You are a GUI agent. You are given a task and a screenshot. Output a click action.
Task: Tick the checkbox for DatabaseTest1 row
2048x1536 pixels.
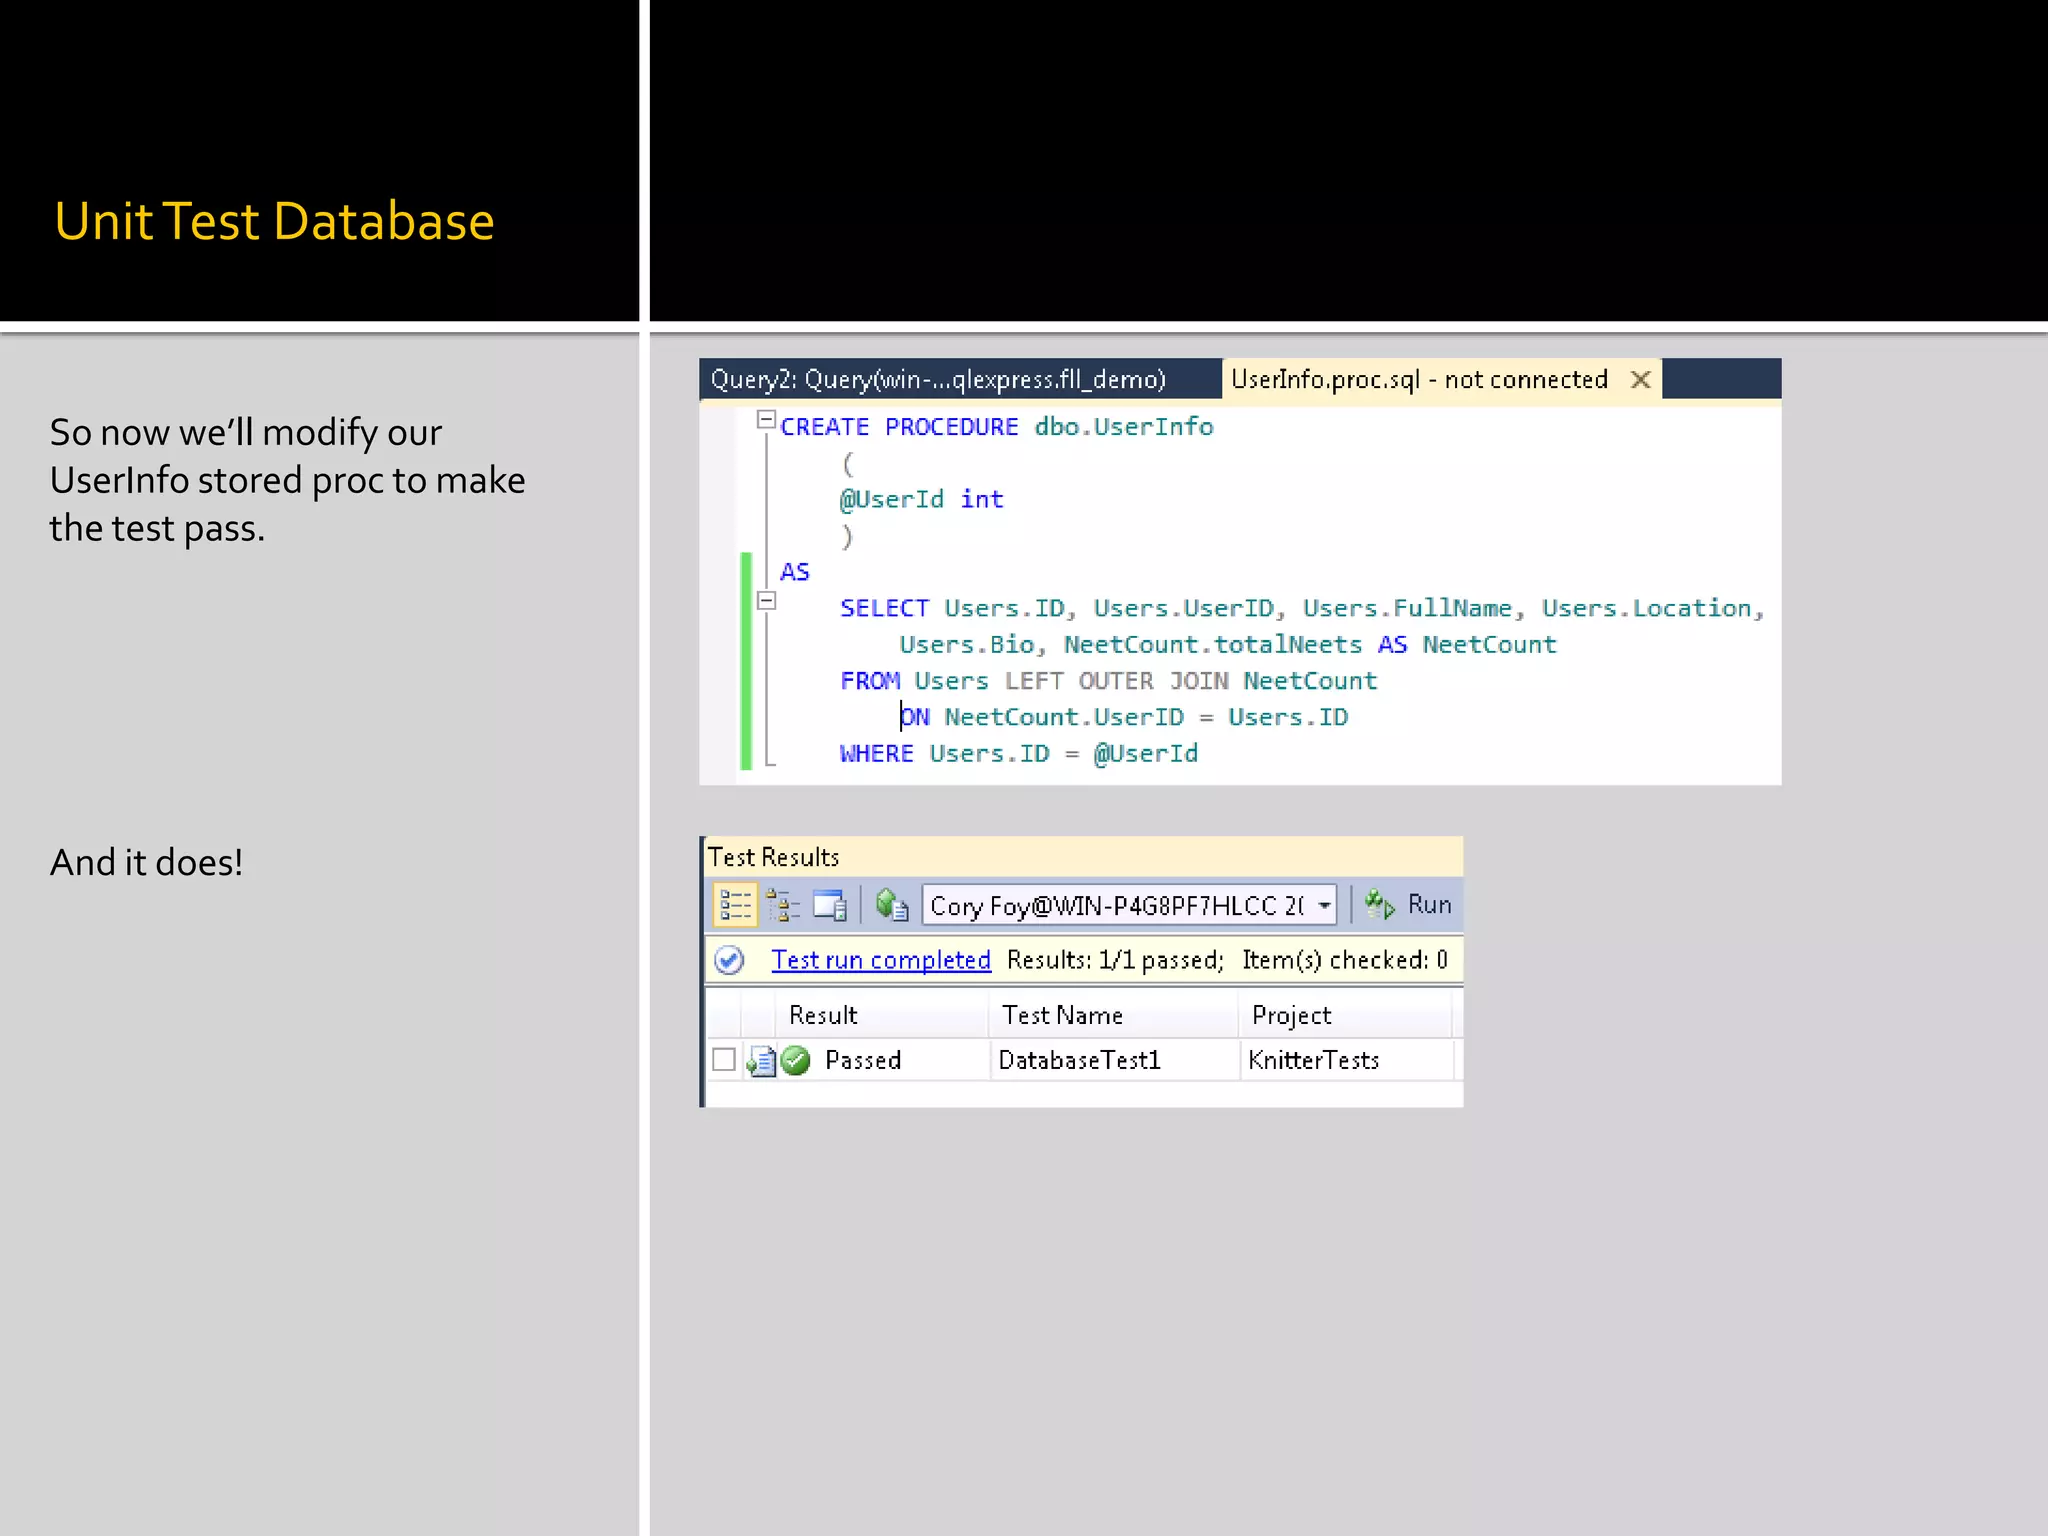click(x=724, y=1060)
